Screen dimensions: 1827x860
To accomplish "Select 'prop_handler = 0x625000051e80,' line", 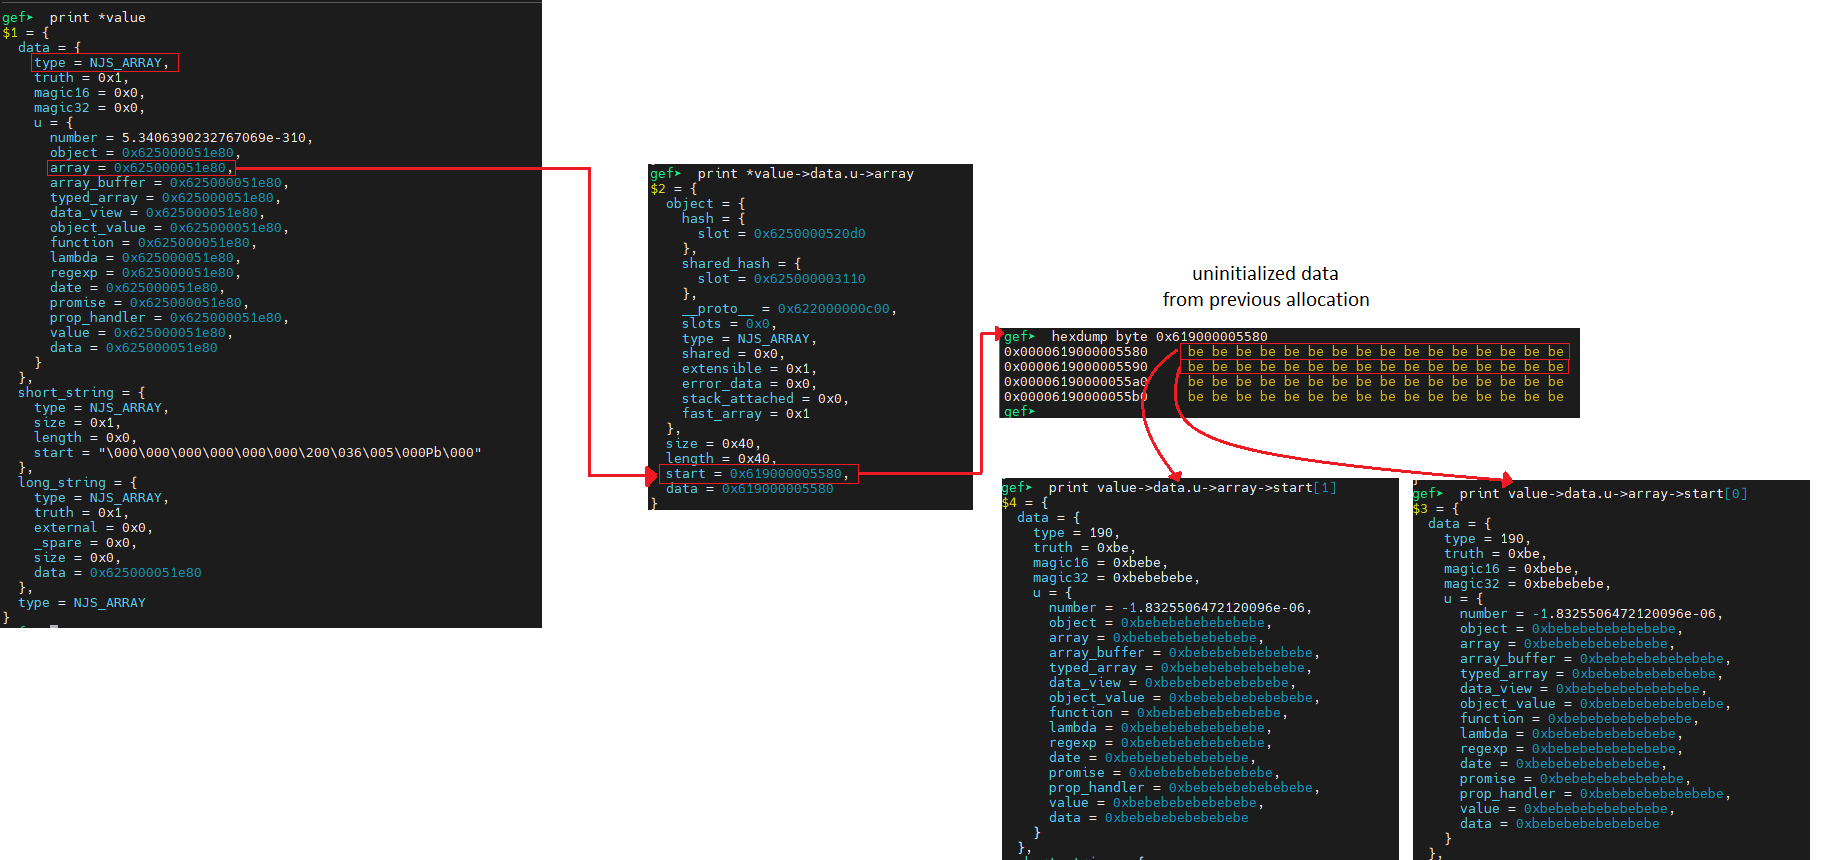I will tap(169, 317).
